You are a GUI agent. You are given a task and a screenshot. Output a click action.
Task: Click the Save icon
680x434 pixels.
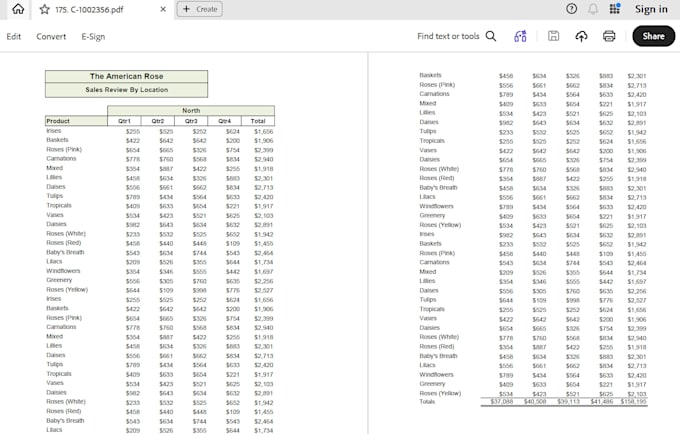pos(553,36)
